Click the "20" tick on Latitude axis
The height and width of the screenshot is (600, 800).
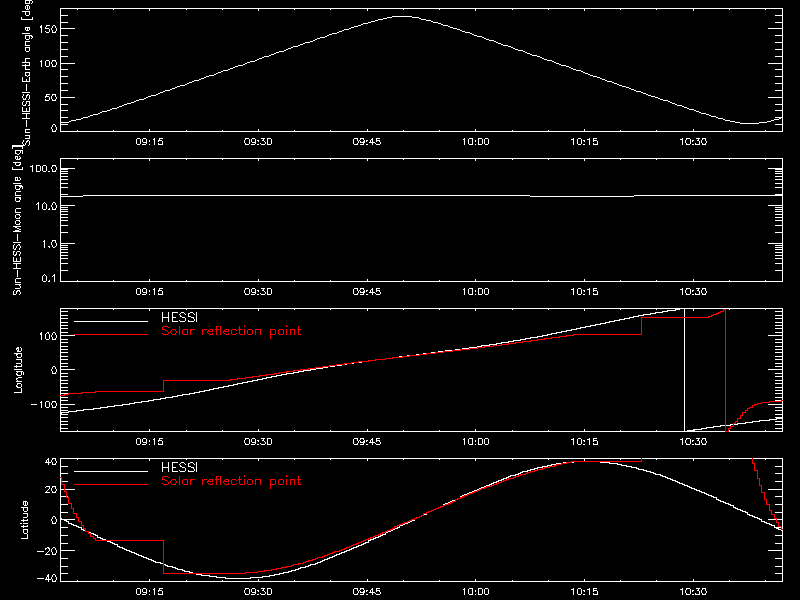coord(51,490)
